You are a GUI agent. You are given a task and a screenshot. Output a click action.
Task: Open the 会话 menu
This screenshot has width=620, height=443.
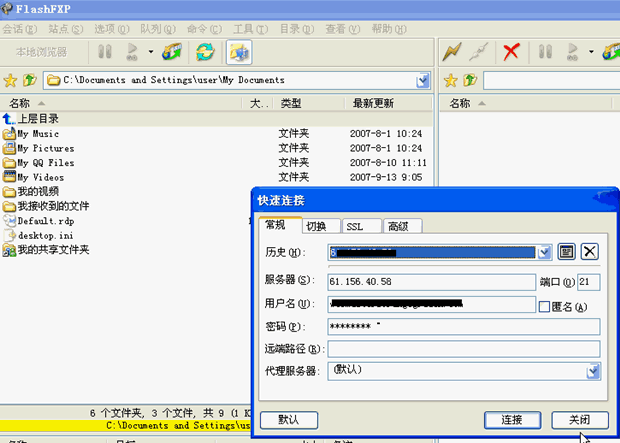[x=20, y=29]
